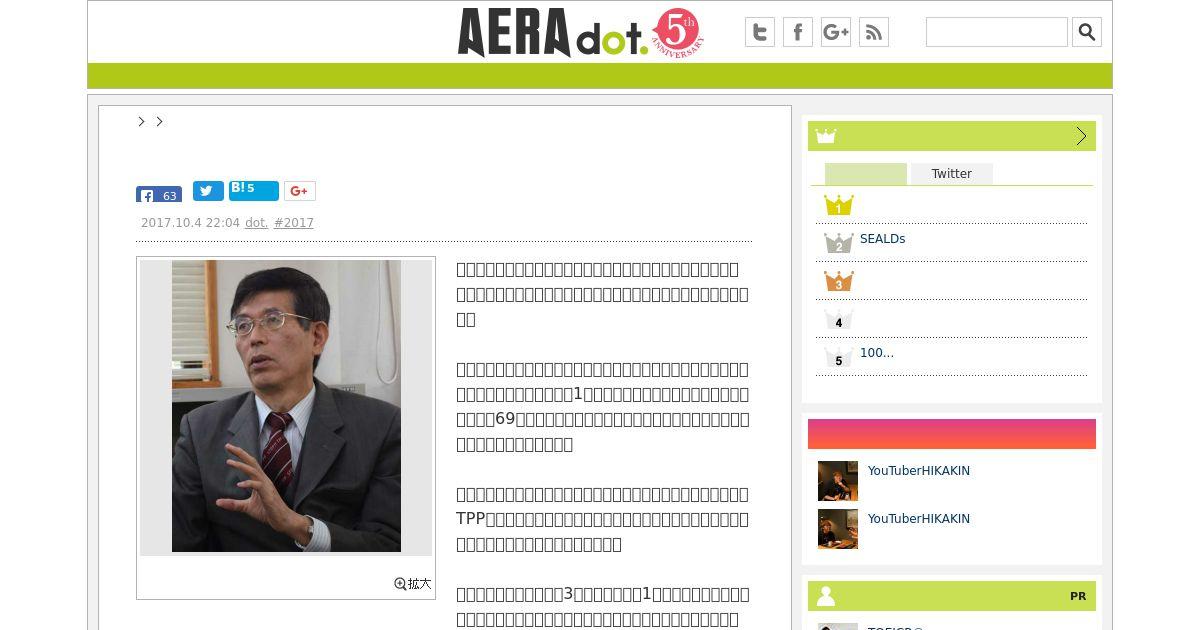Open the RSS feed icon in header

874,32
